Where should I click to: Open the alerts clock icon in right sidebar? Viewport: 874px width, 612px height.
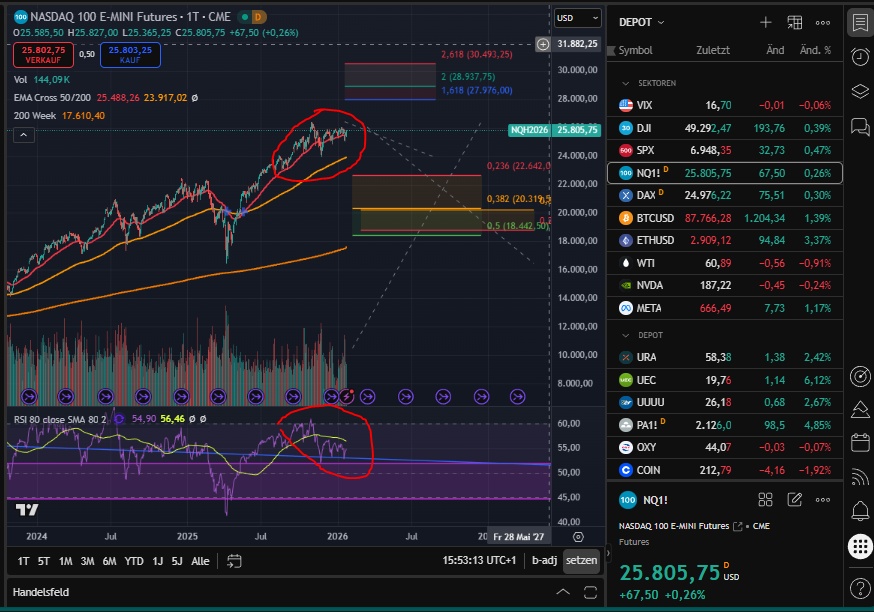point(859,57)
